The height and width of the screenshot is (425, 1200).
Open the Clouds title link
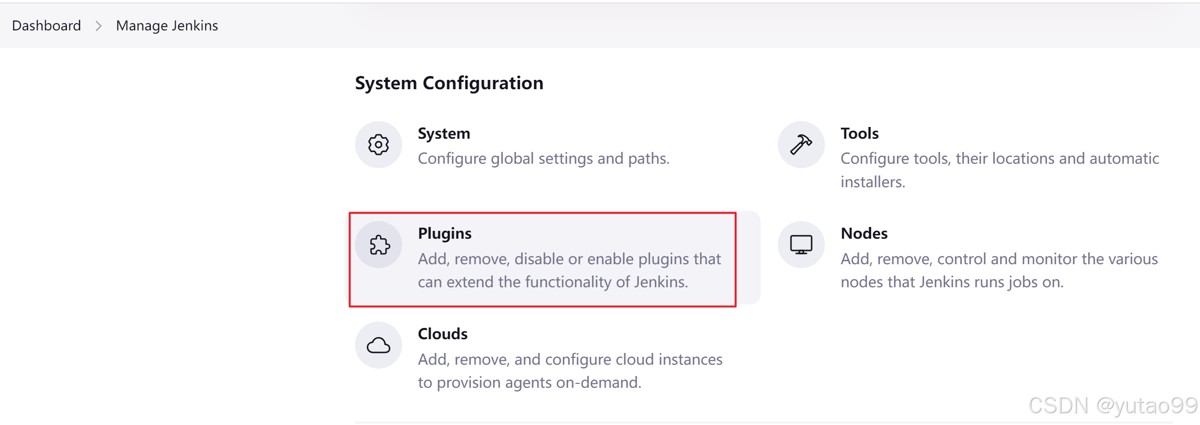[443, 333]
